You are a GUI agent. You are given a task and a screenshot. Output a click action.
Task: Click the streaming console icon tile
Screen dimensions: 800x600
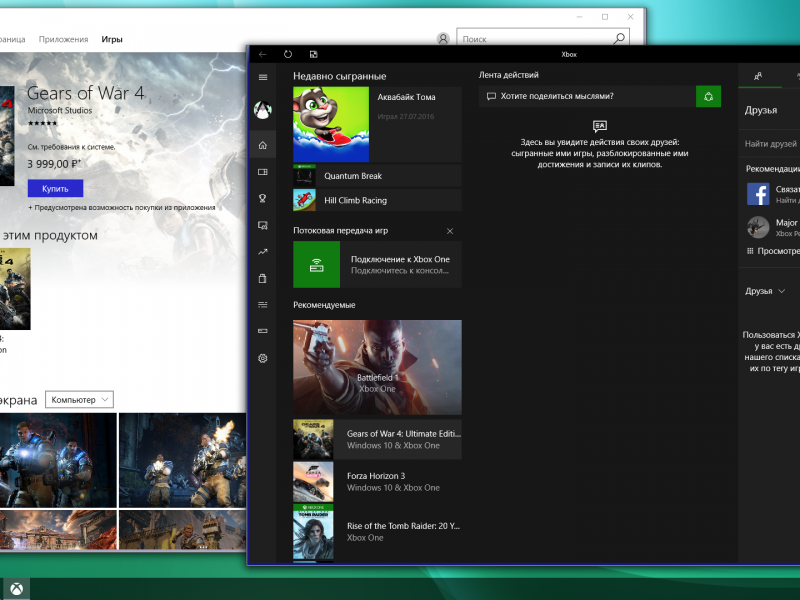click(316, 265)
